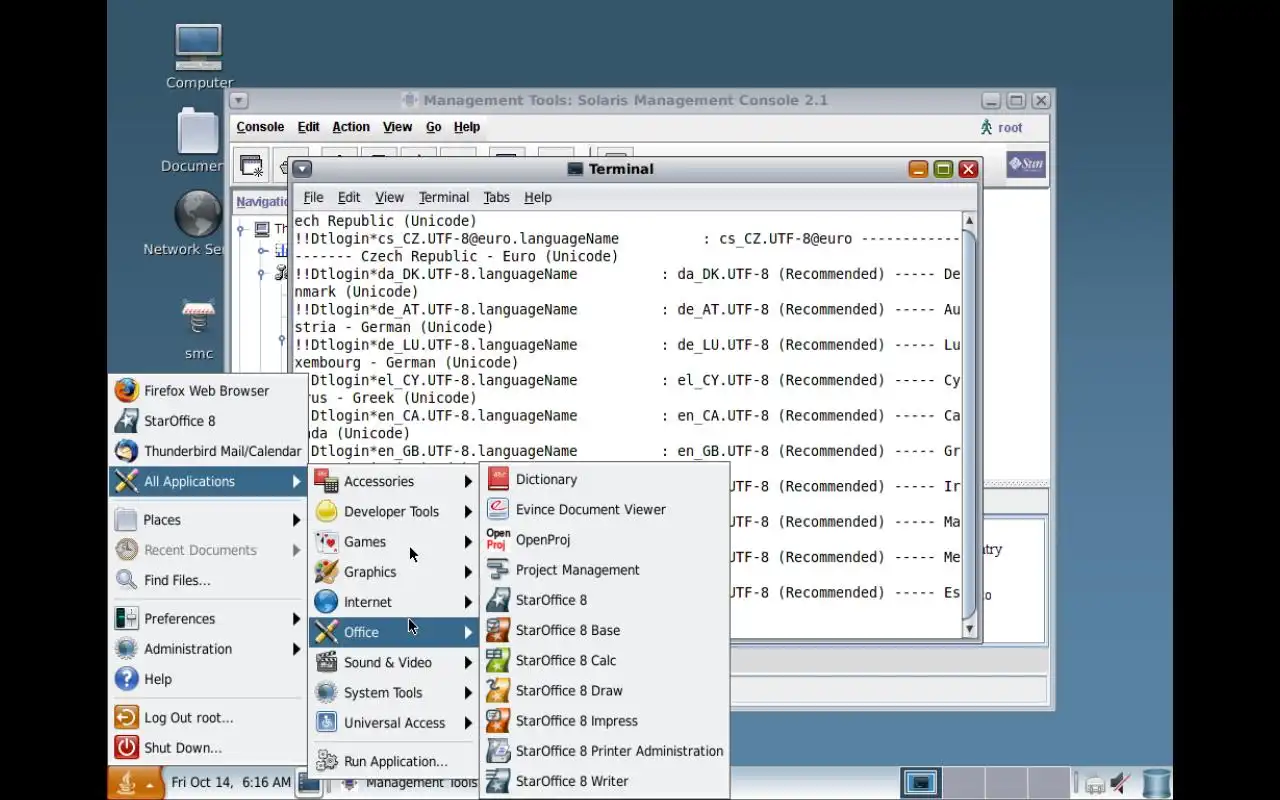1280x800 pixels.
Task: Open Thunderbird Mail/Calendar
Action: coord(207,451)
